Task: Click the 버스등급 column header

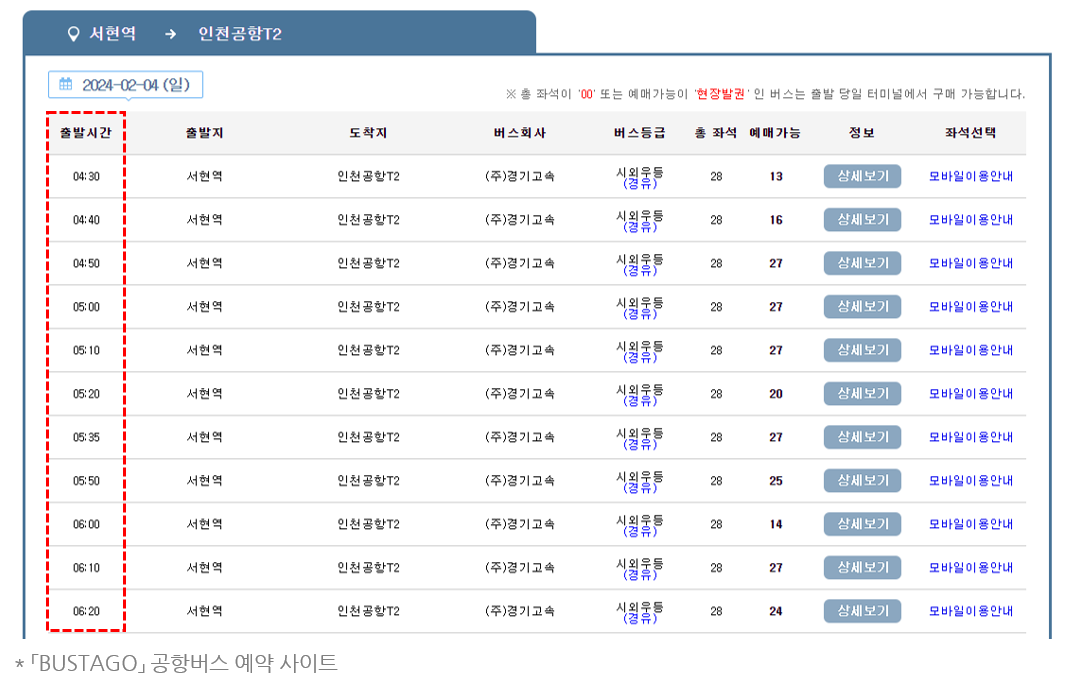Action: click(x=639, y=132)
